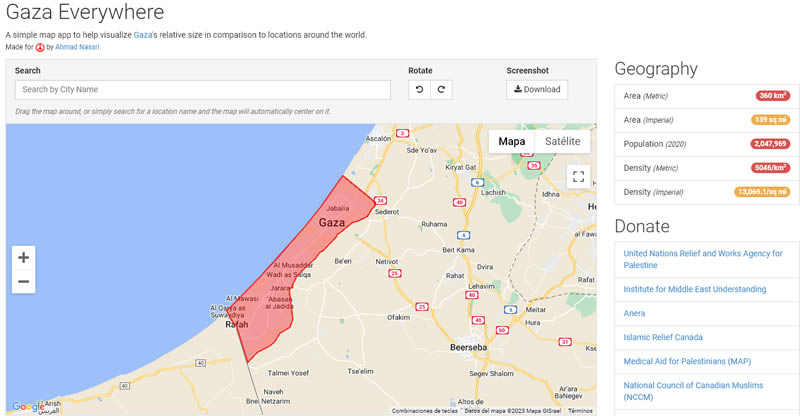Open Institute for Middle East Understanding link

[694, 289]
